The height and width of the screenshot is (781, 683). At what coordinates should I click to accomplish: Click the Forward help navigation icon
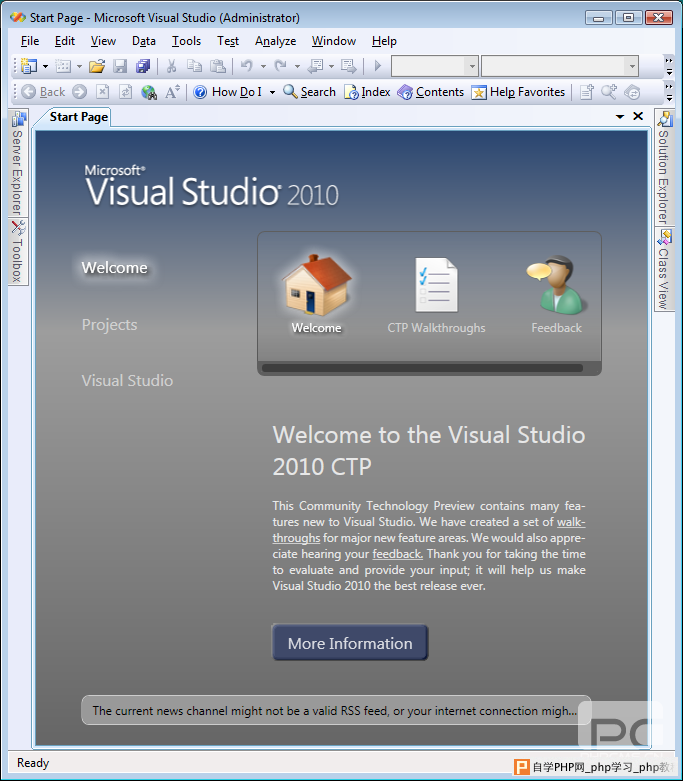click(79, 92)
